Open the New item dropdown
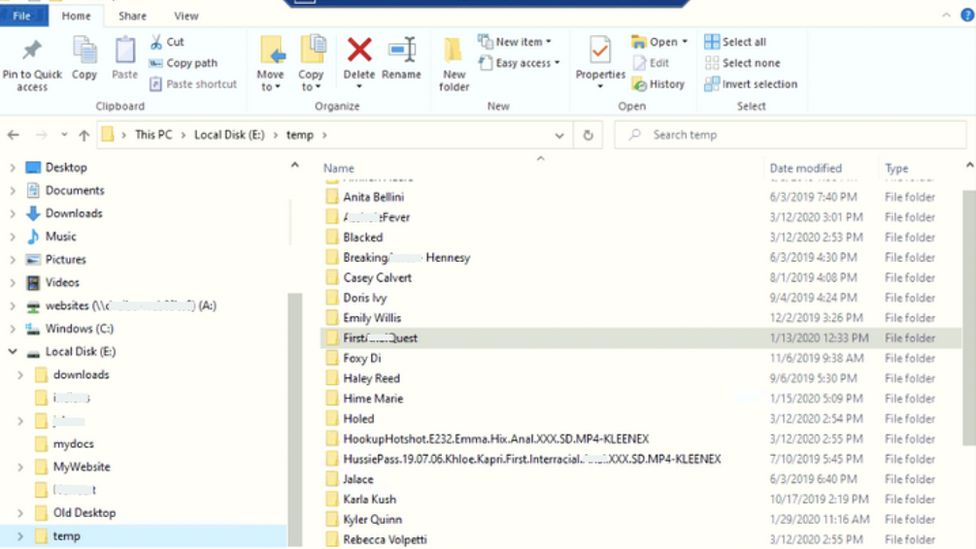The height and width of the screenshot is (549, 976). pos(515,42)
